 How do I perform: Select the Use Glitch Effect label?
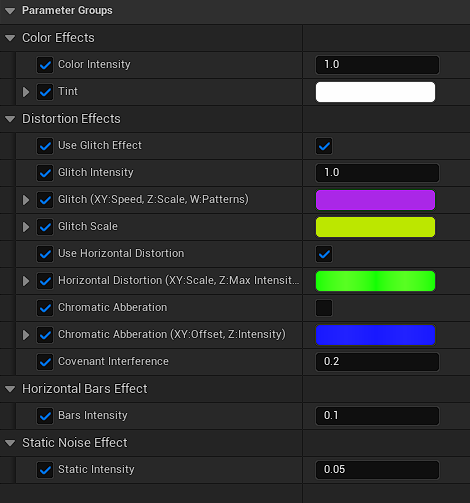[100, 145]
